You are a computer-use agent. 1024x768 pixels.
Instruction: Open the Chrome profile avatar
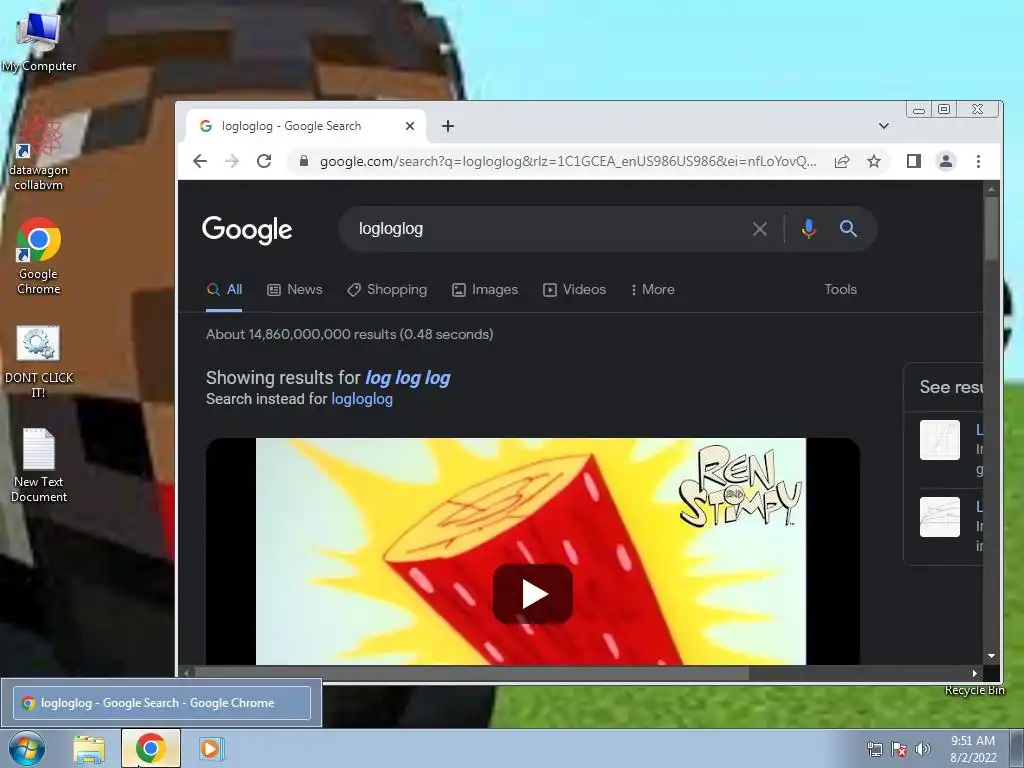point(946,161)
